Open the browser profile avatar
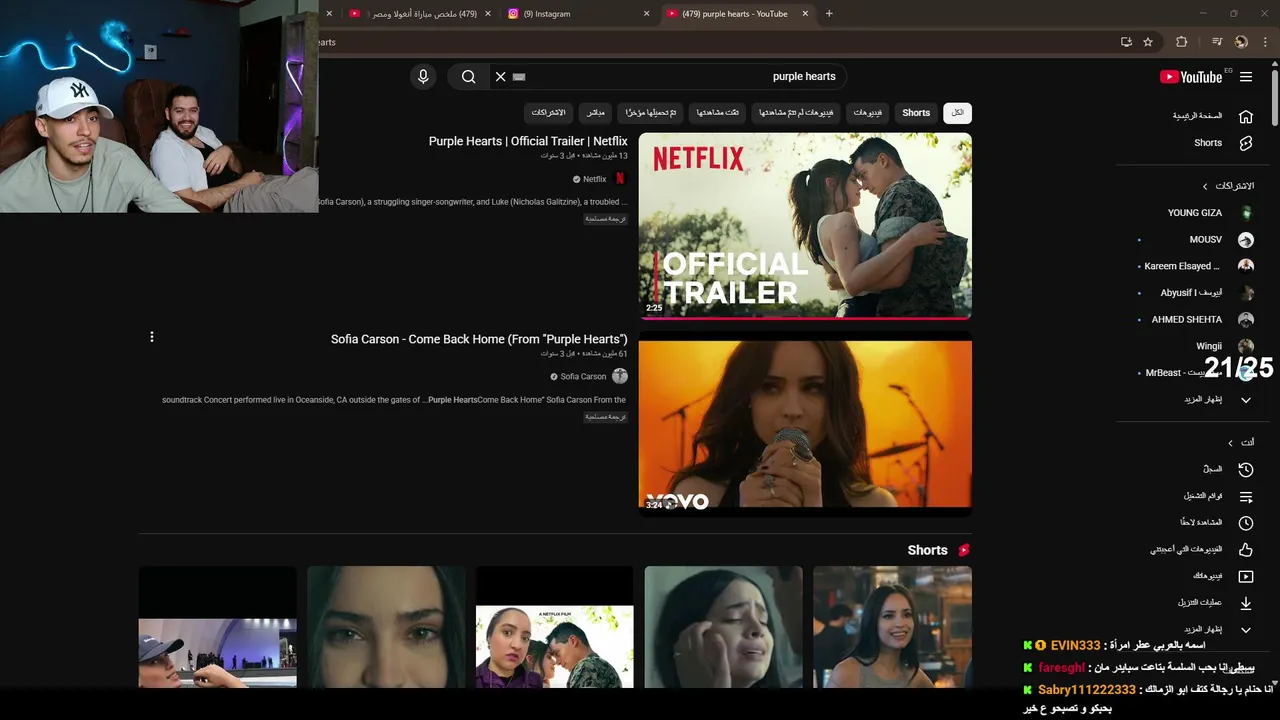Viewport: 1280px width, 720px height. pos(1241,42)
